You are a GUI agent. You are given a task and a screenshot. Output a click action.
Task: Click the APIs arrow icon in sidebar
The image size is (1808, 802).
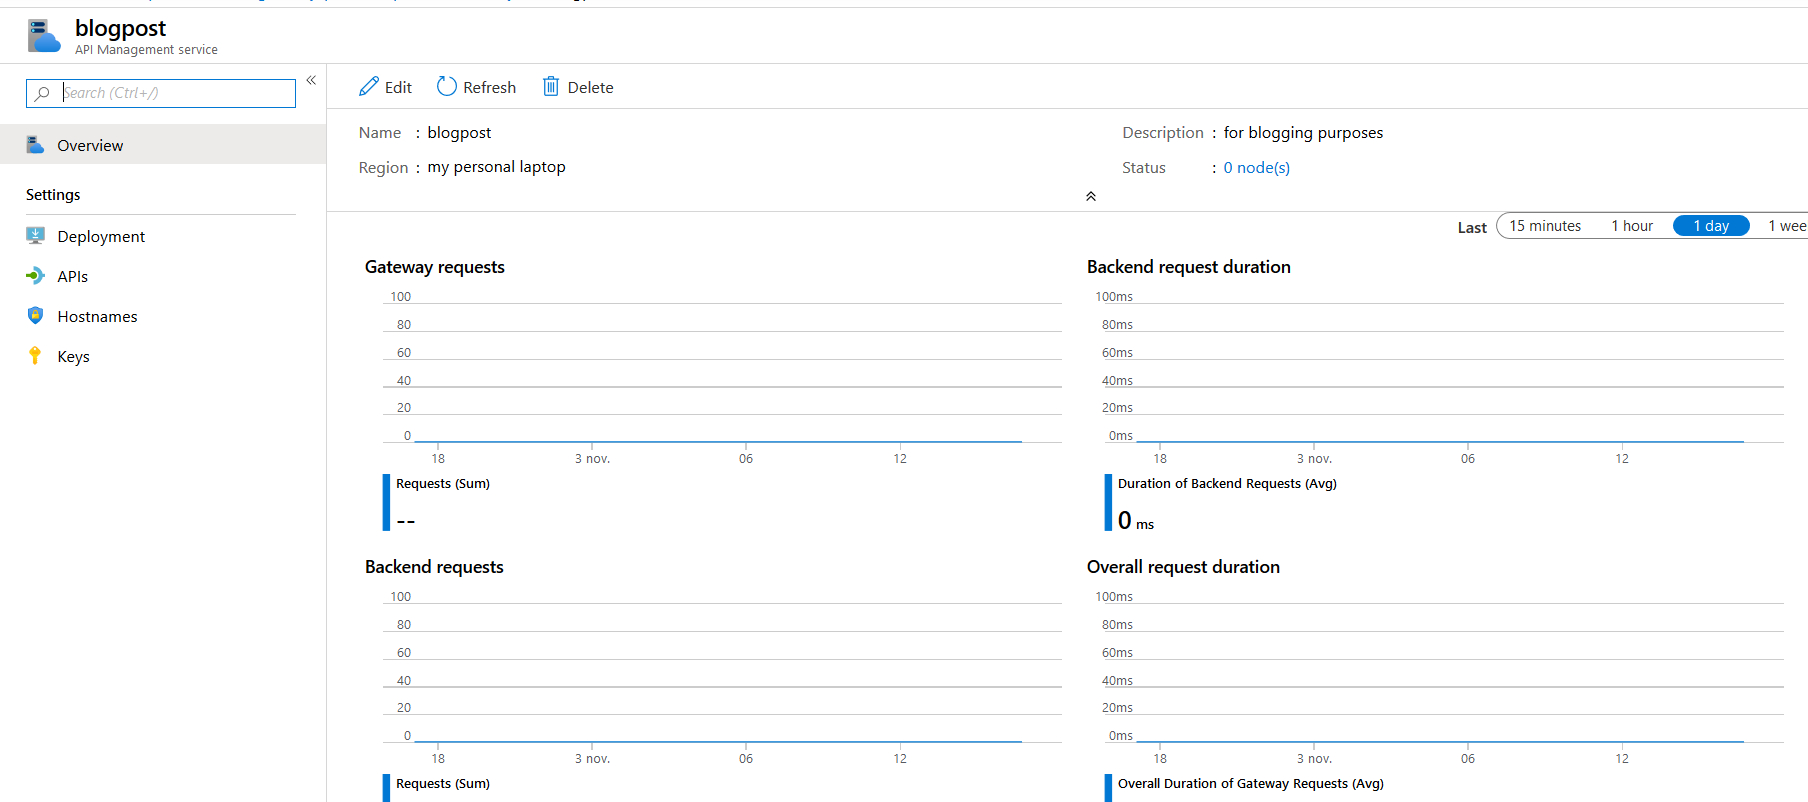coord(36,276)
